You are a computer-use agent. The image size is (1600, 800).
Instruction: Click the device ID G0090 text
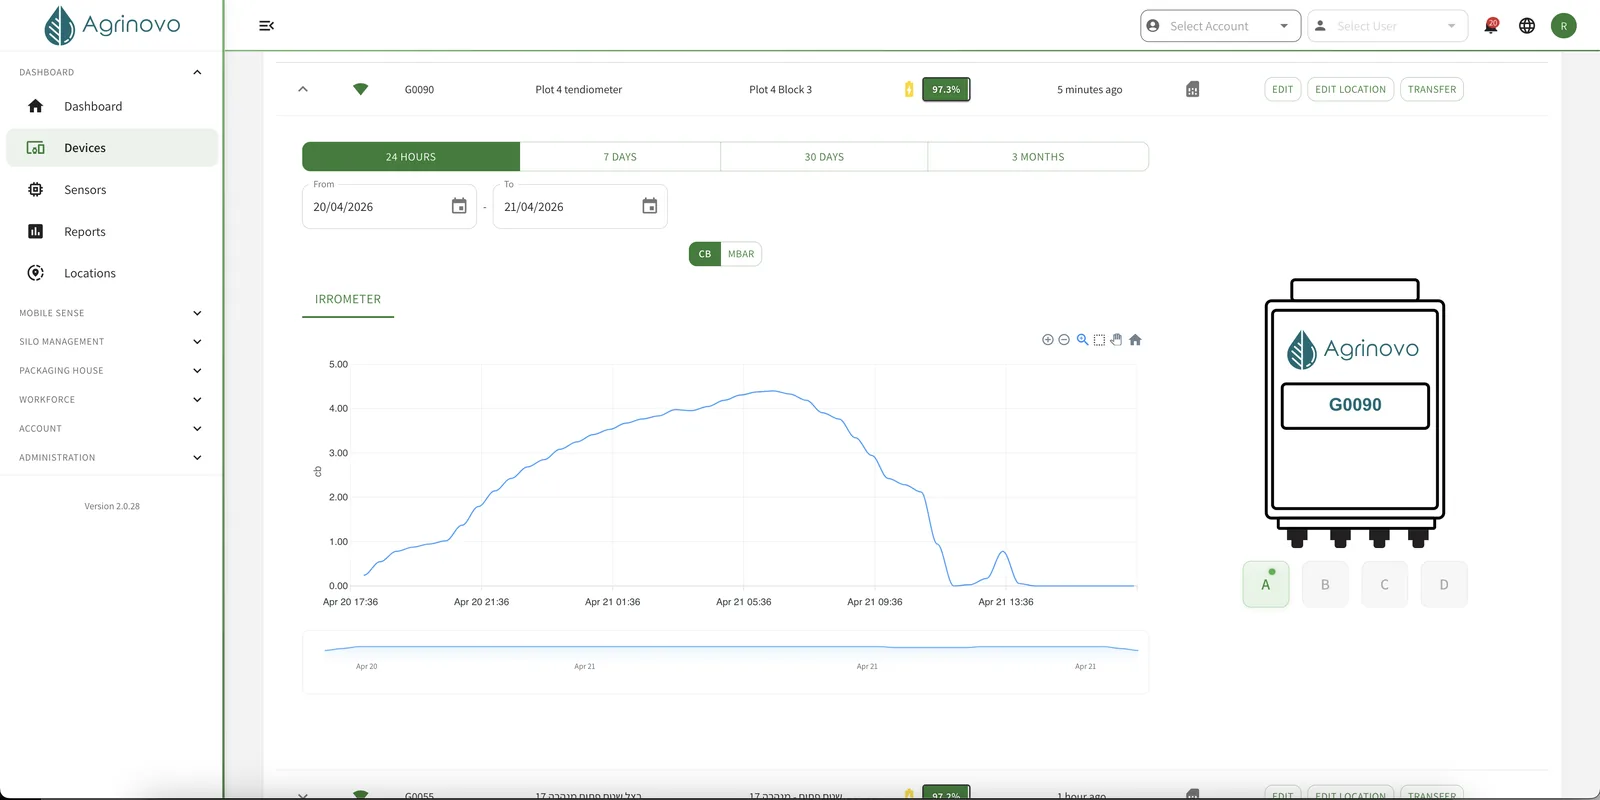click(419, 90)
